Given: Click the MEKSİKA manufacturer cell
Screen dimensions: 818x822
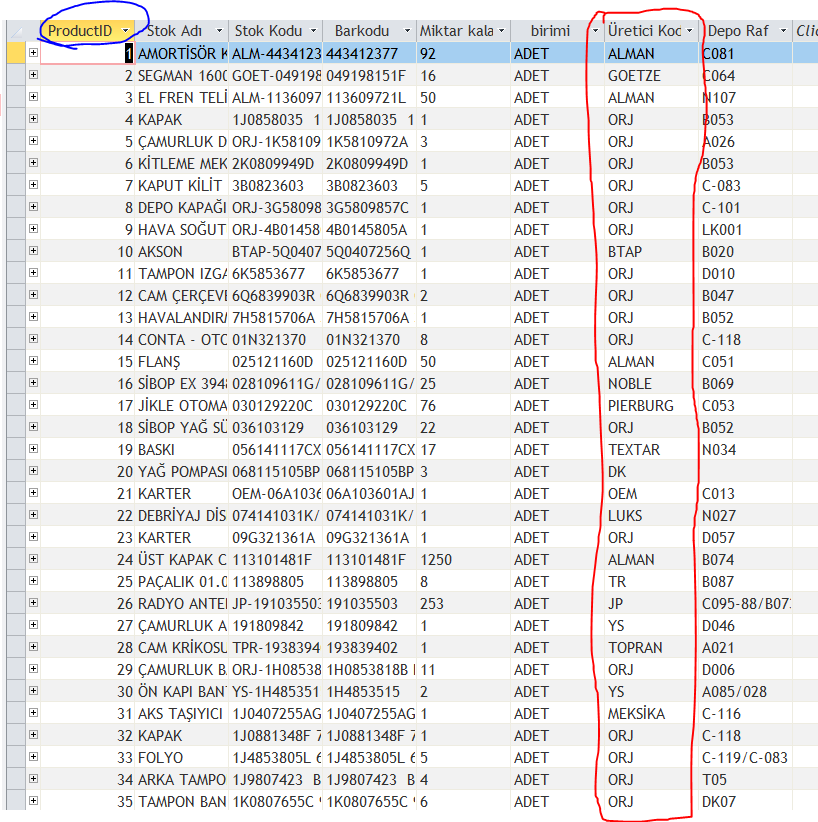Looking at the screenshot, I should pyautogui.click(x=651, y=713).
